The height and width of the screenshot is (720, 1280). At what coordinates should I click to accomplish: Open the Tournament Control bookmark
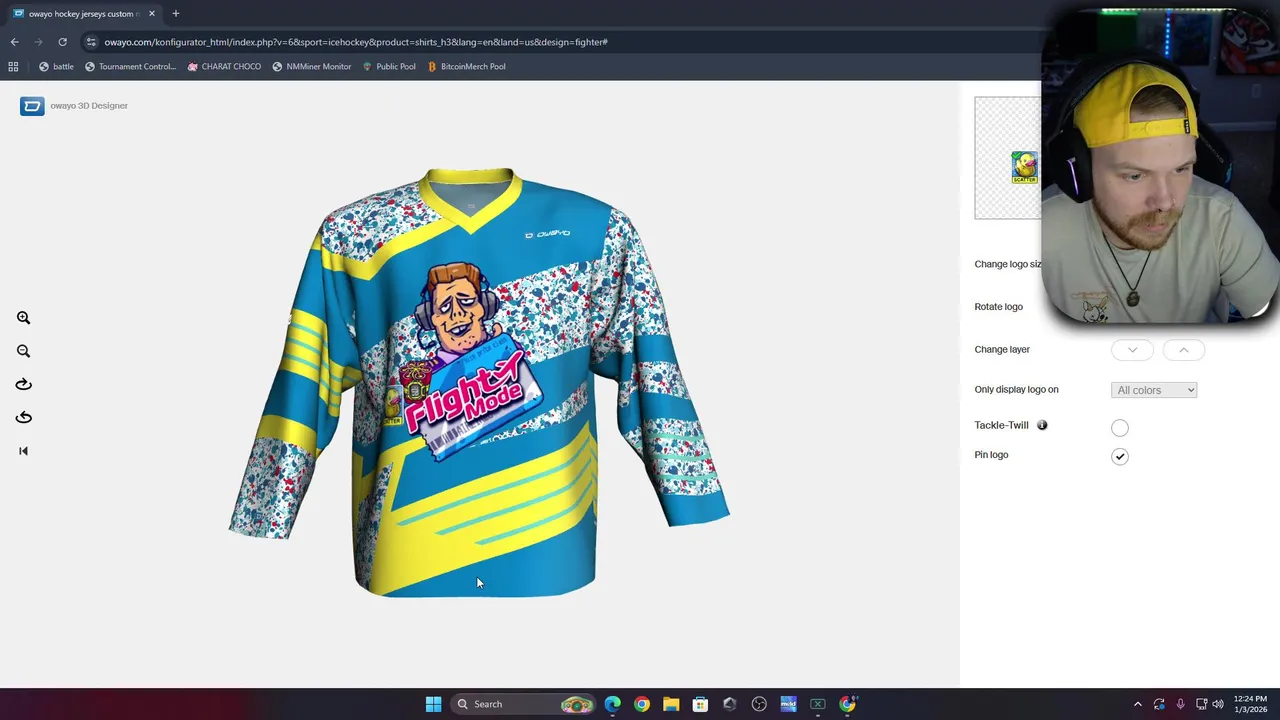tap(130, 66)
